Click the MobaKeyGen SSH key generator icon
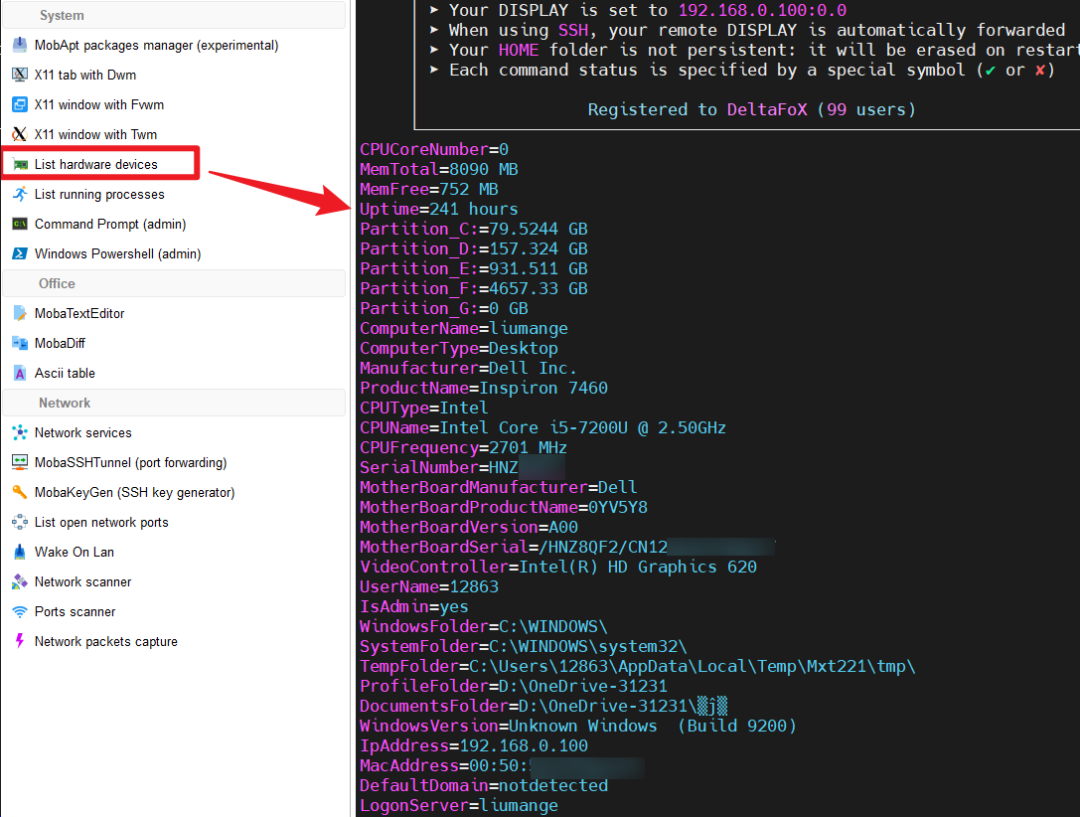The image size is (1080, 817). point(20,492)
